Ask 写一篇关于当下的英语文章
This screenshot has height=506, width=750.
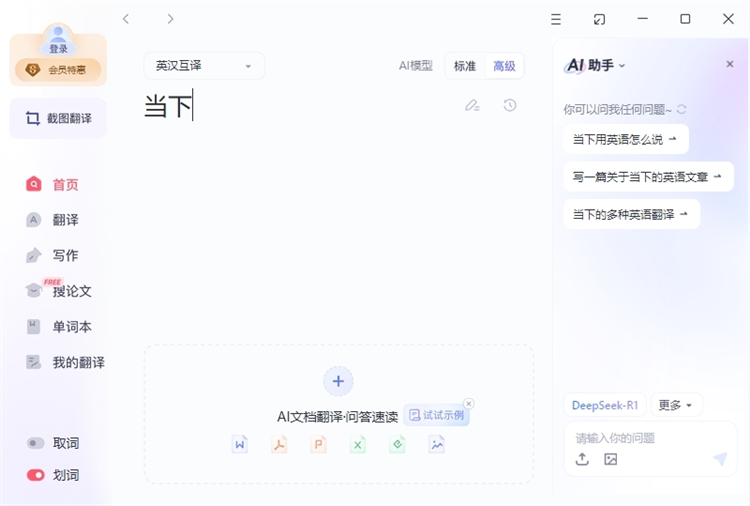pos(648,177)
